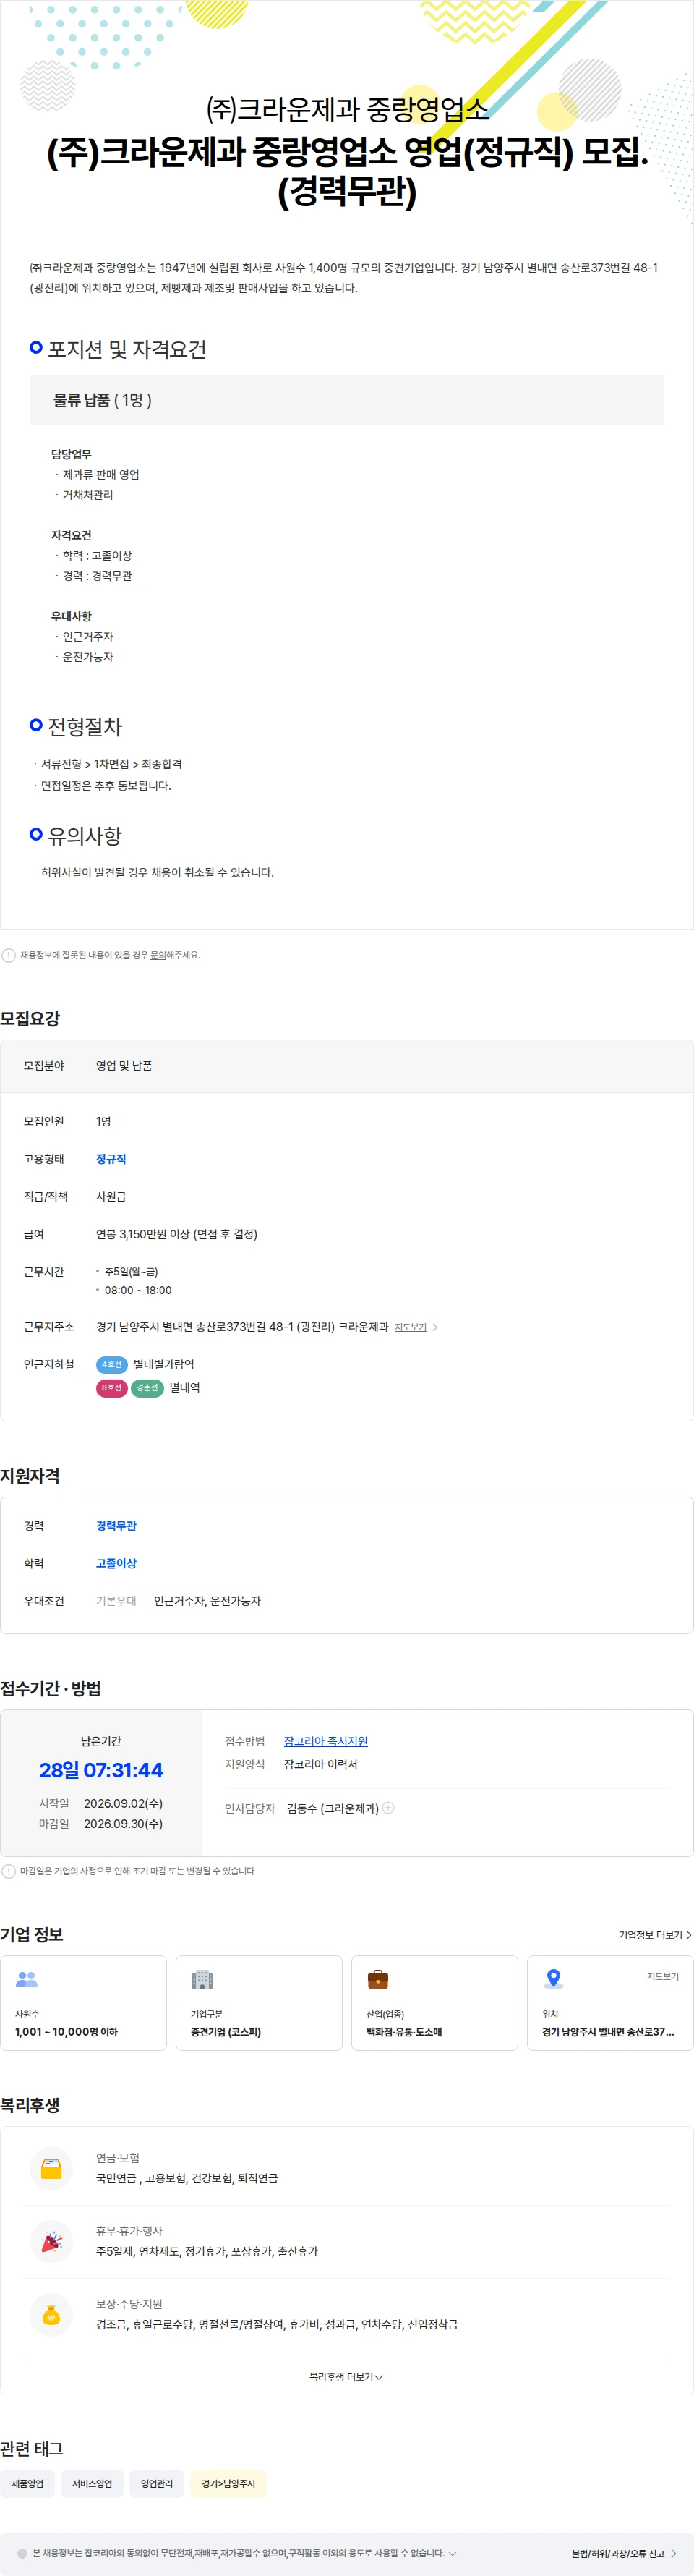Click the 중견기업 (코스피) card text
The width and height of the screenshot is (694, 2576).
pyautogui.click(x=226, y=2031)
